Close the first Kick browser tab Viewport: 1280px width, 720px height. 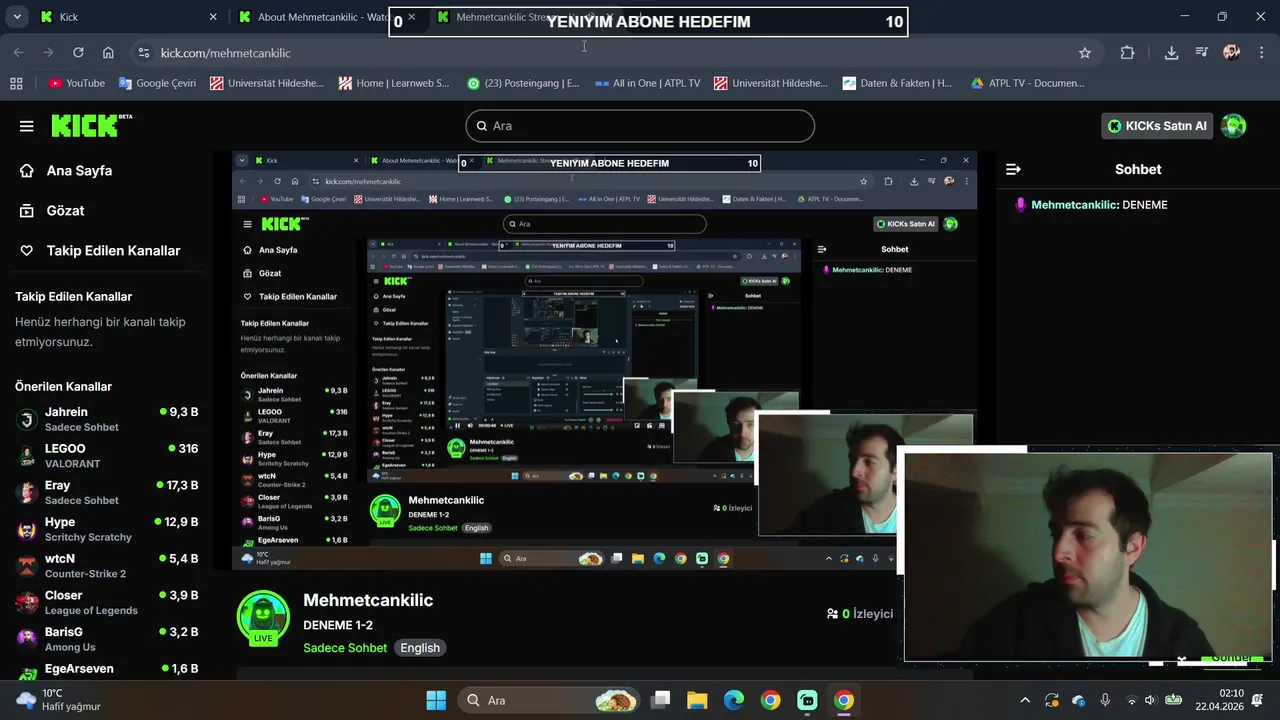click(213, 17)
